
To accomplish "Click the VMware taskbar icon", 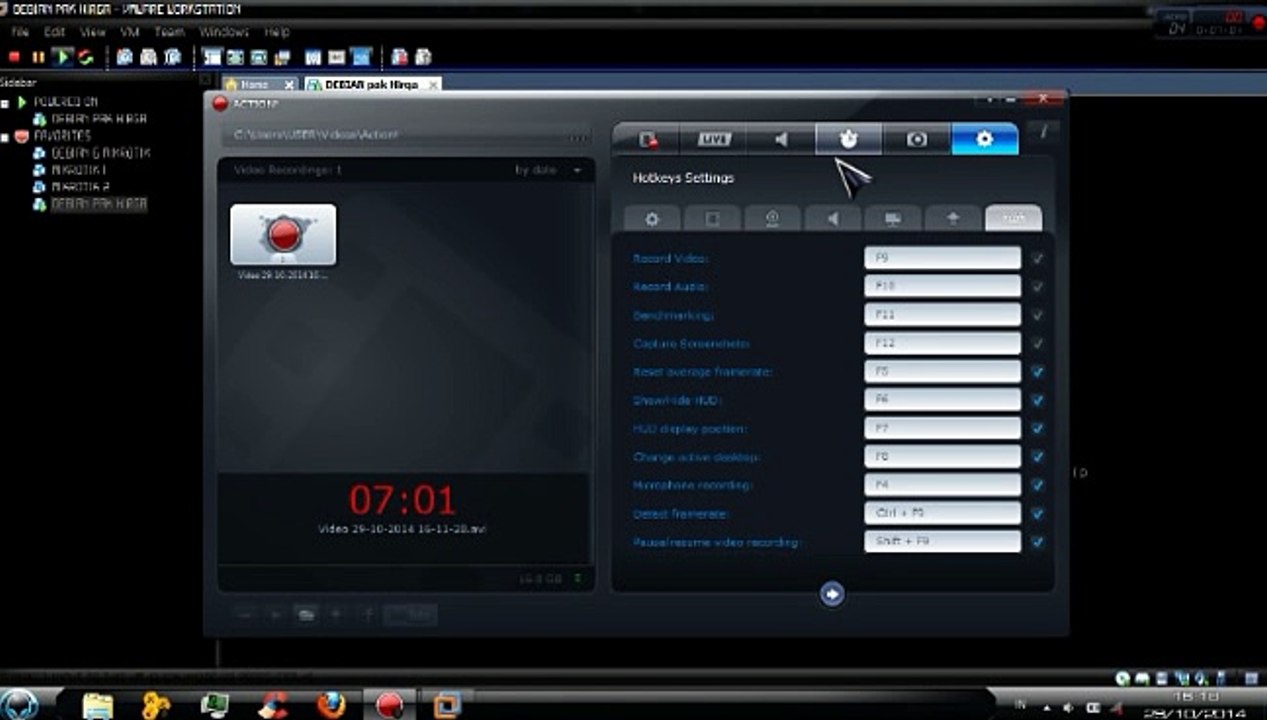I will pyautogui.click(x=447, y=705).
